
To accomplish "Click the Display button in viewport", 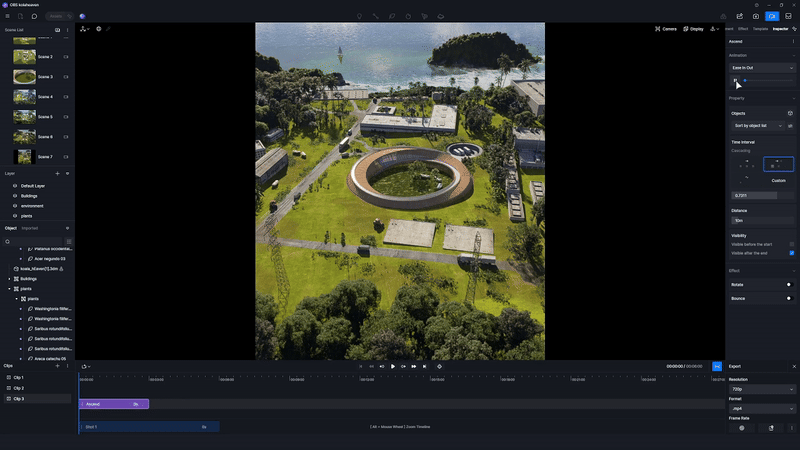I will pyautogui.click(x=693, y=29).
